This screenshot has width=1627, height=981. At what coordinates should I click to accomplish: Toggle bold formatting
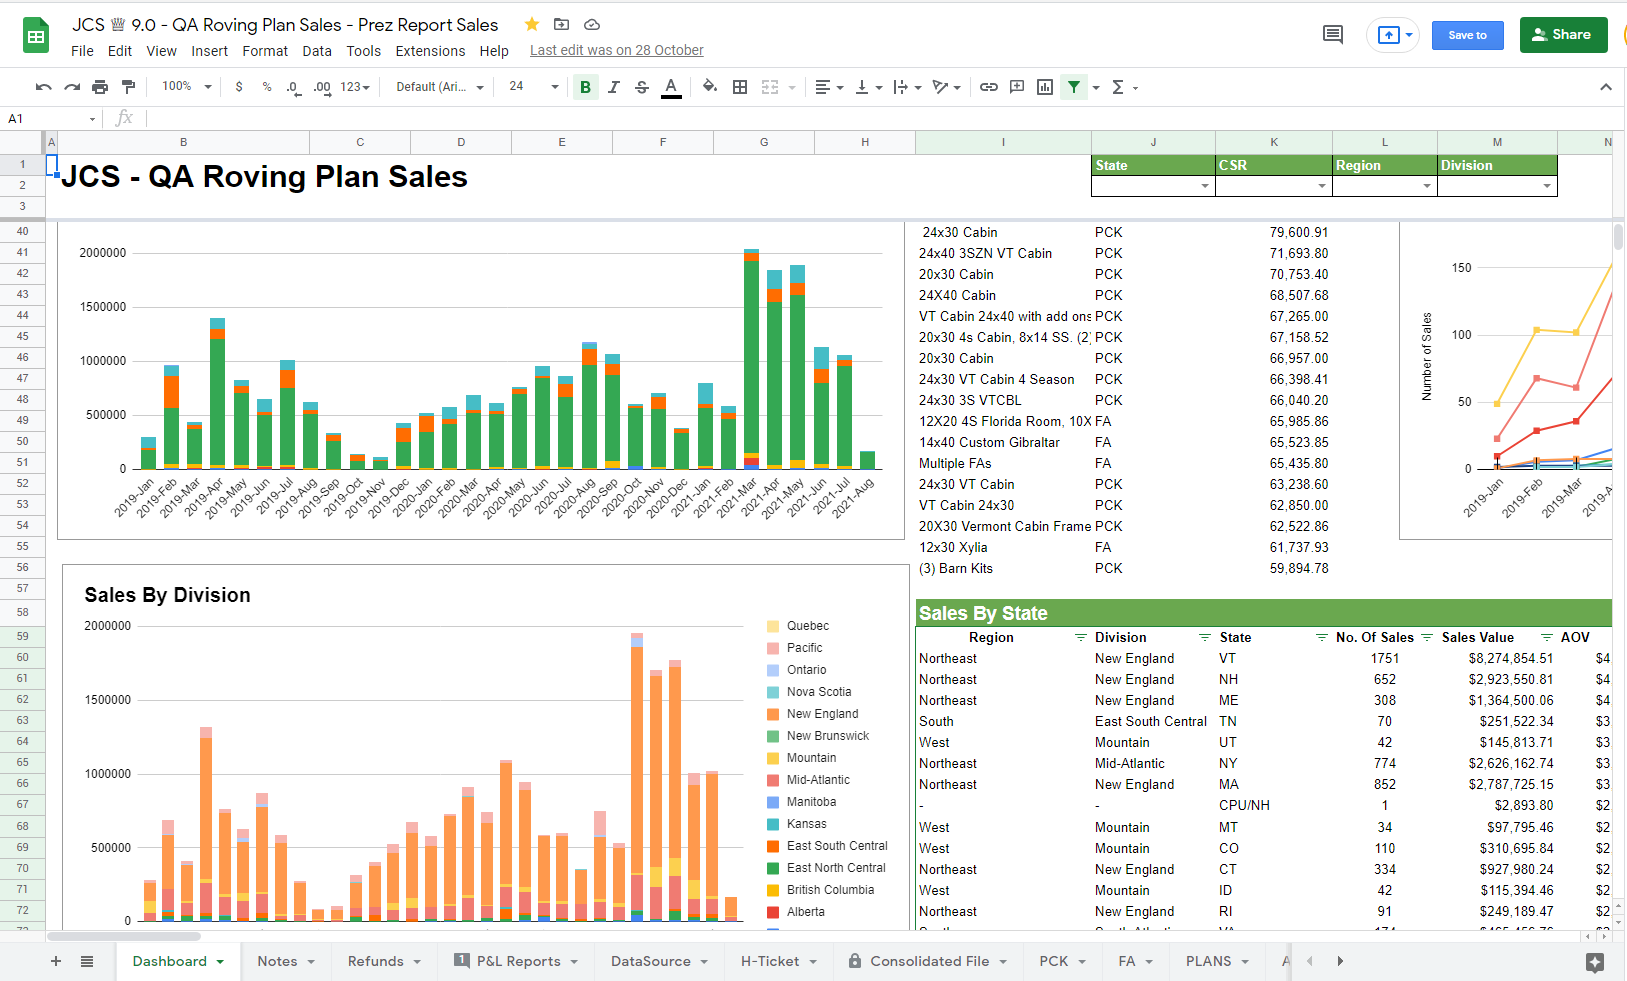click(x=585, y=87)
